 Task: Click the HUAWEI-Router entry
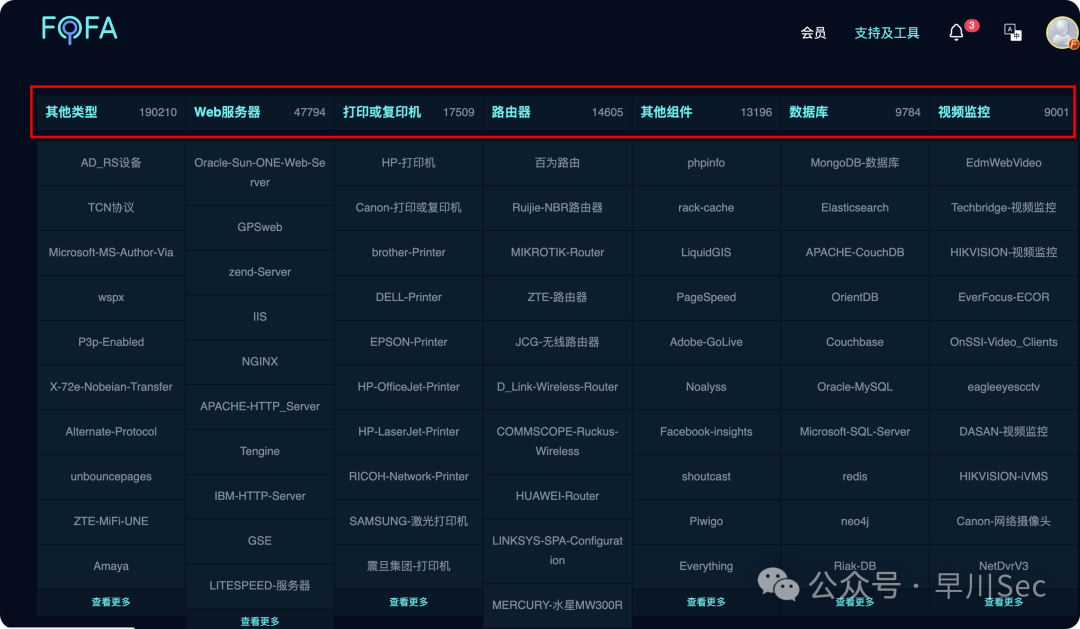pyautogui.click(x=557, y=496)
